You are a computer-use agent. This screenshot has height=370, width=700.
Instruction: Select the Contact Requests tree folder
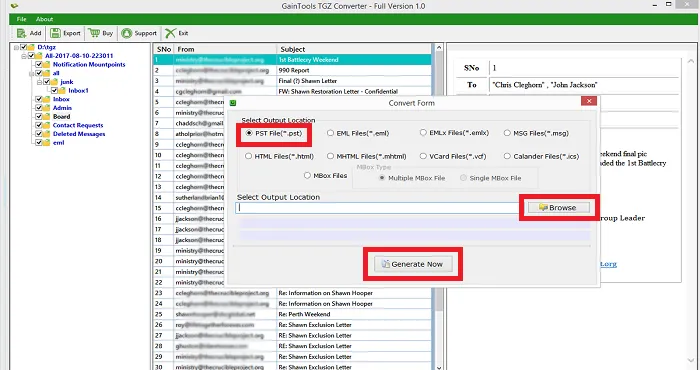click(78, 125)
